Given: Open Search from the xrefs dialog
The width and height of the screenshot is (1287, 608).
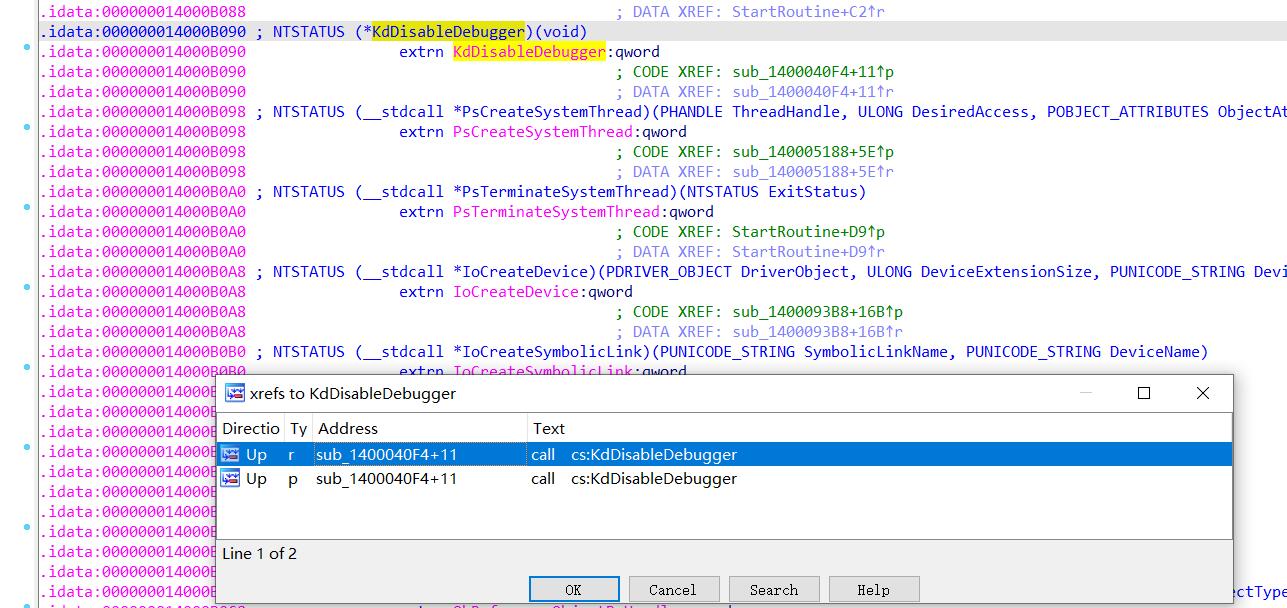Looking at the screenshot, I should [x=773, y=589].
